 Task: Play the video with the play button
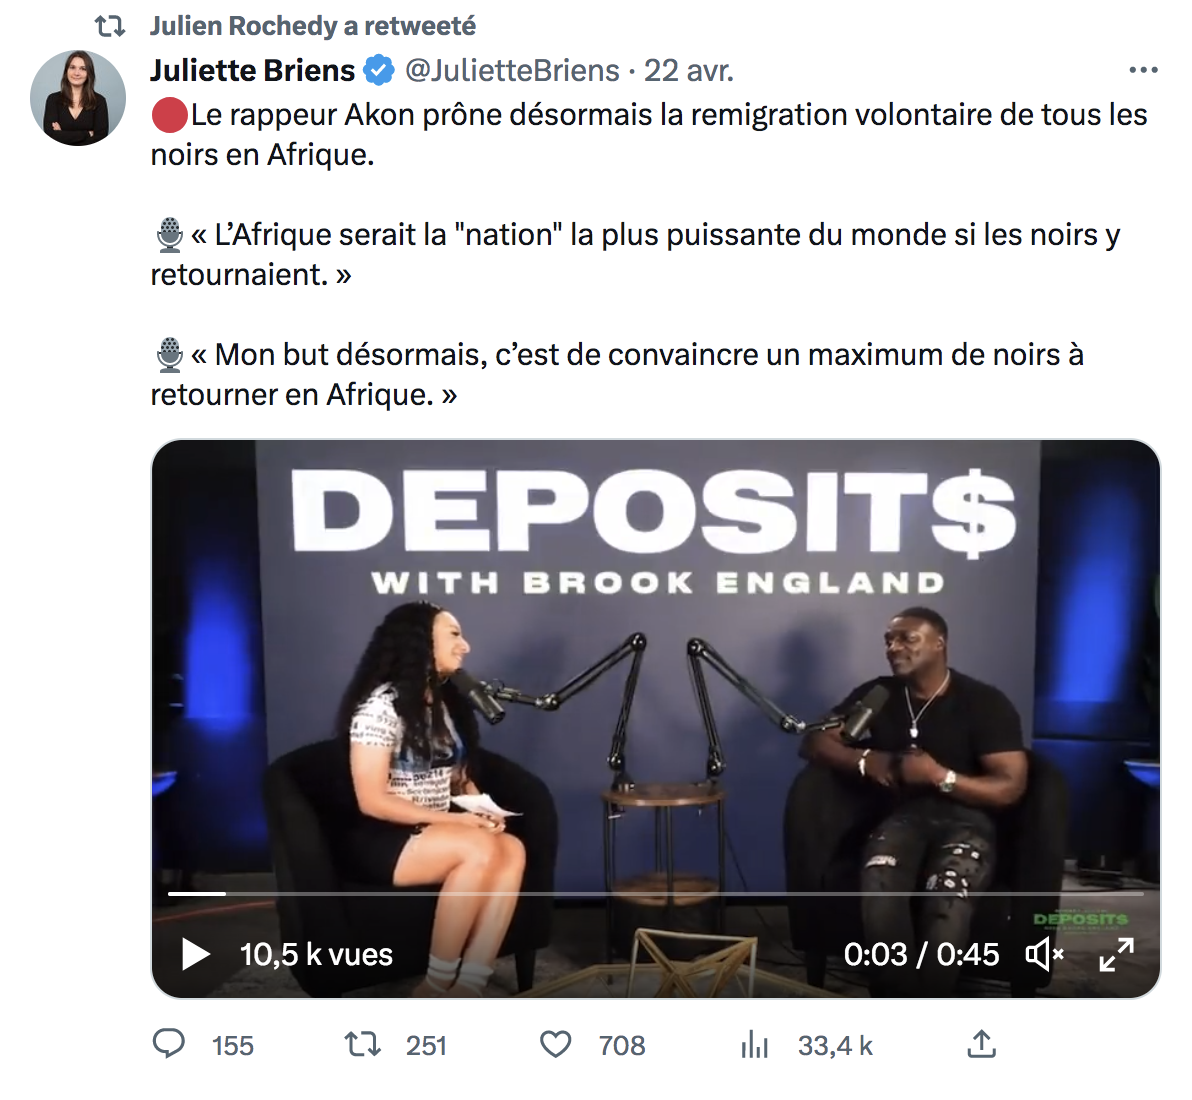tap(195, 954)
